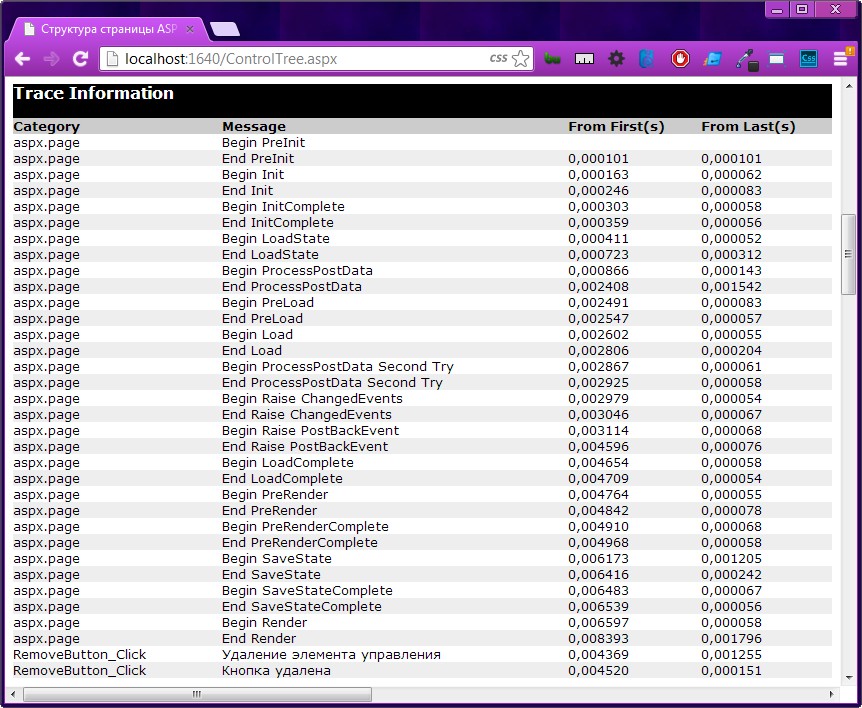Click the 'Удаление элемента управления' message
Screen dimensions: 862x708
click(331, 655)
